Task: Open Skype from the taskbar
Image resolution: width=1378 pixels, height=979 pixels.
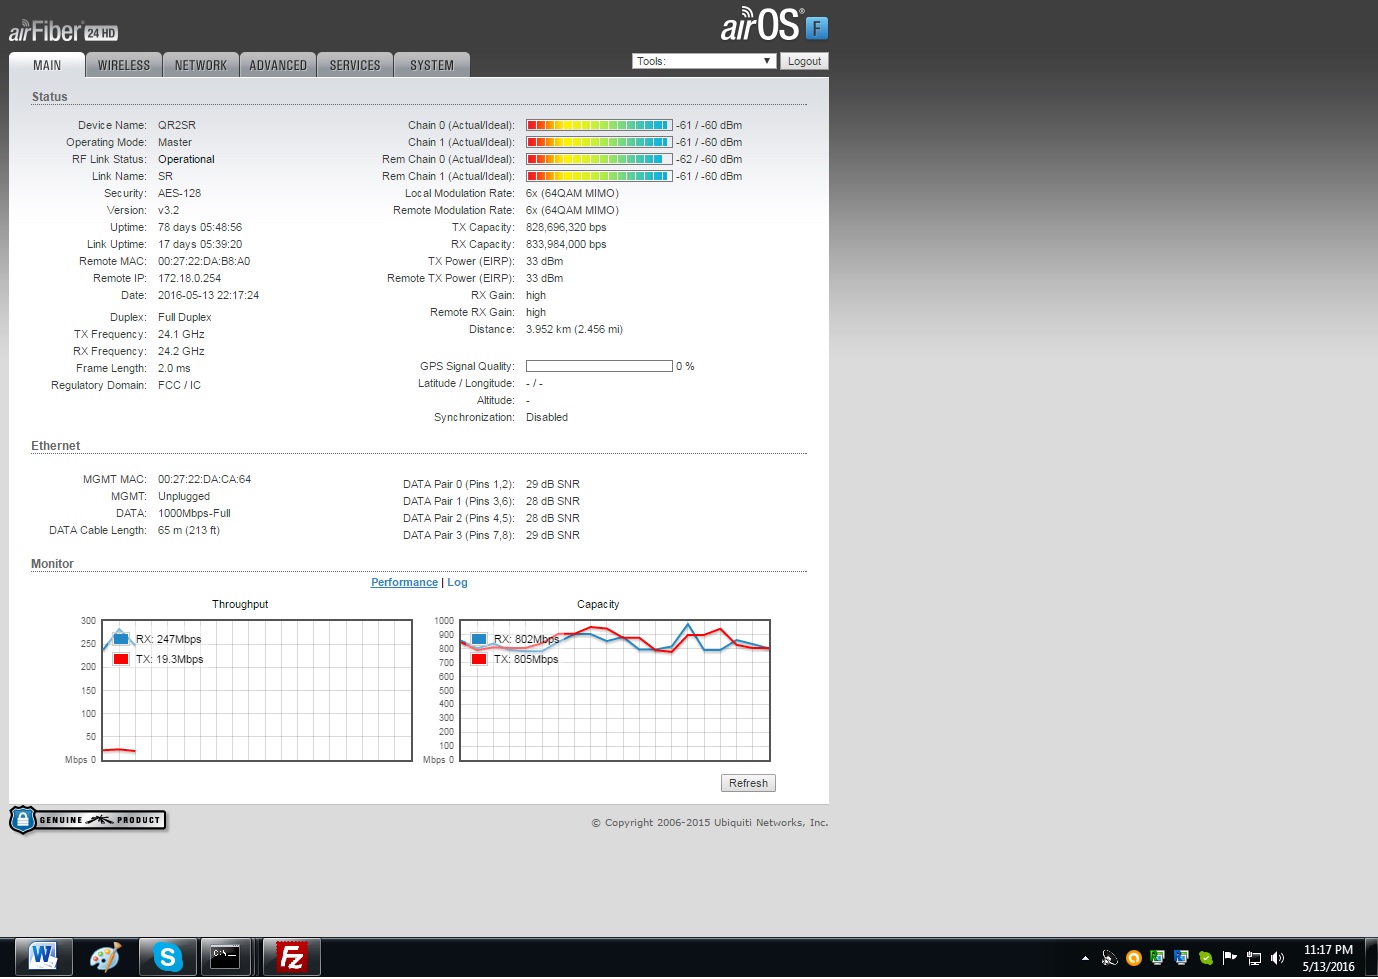Action: 167,957
